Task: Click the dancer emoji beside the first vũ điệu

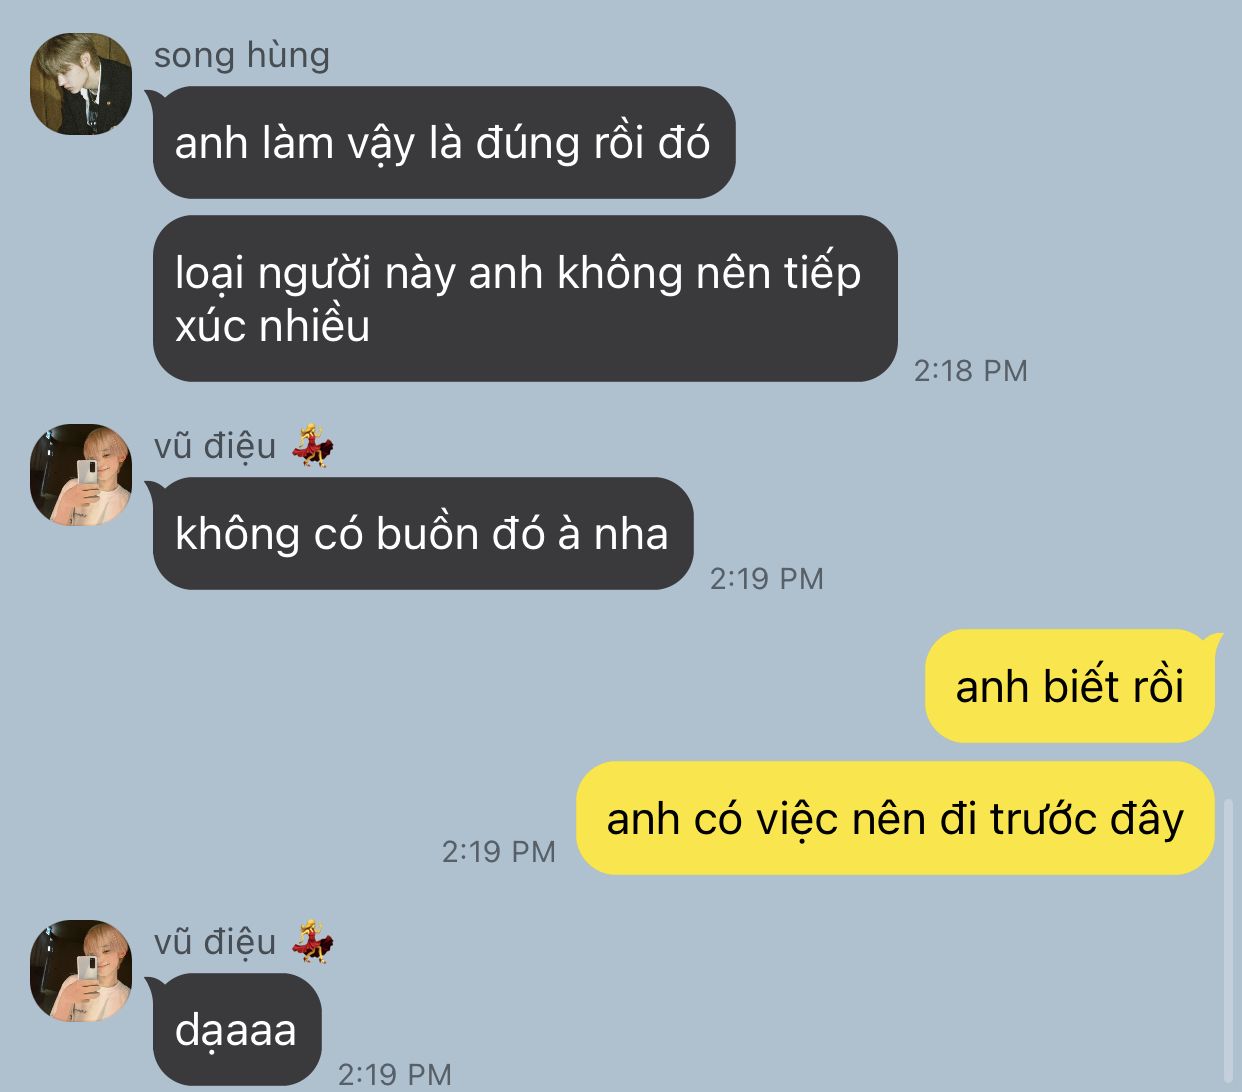Action: click(312, 445)
